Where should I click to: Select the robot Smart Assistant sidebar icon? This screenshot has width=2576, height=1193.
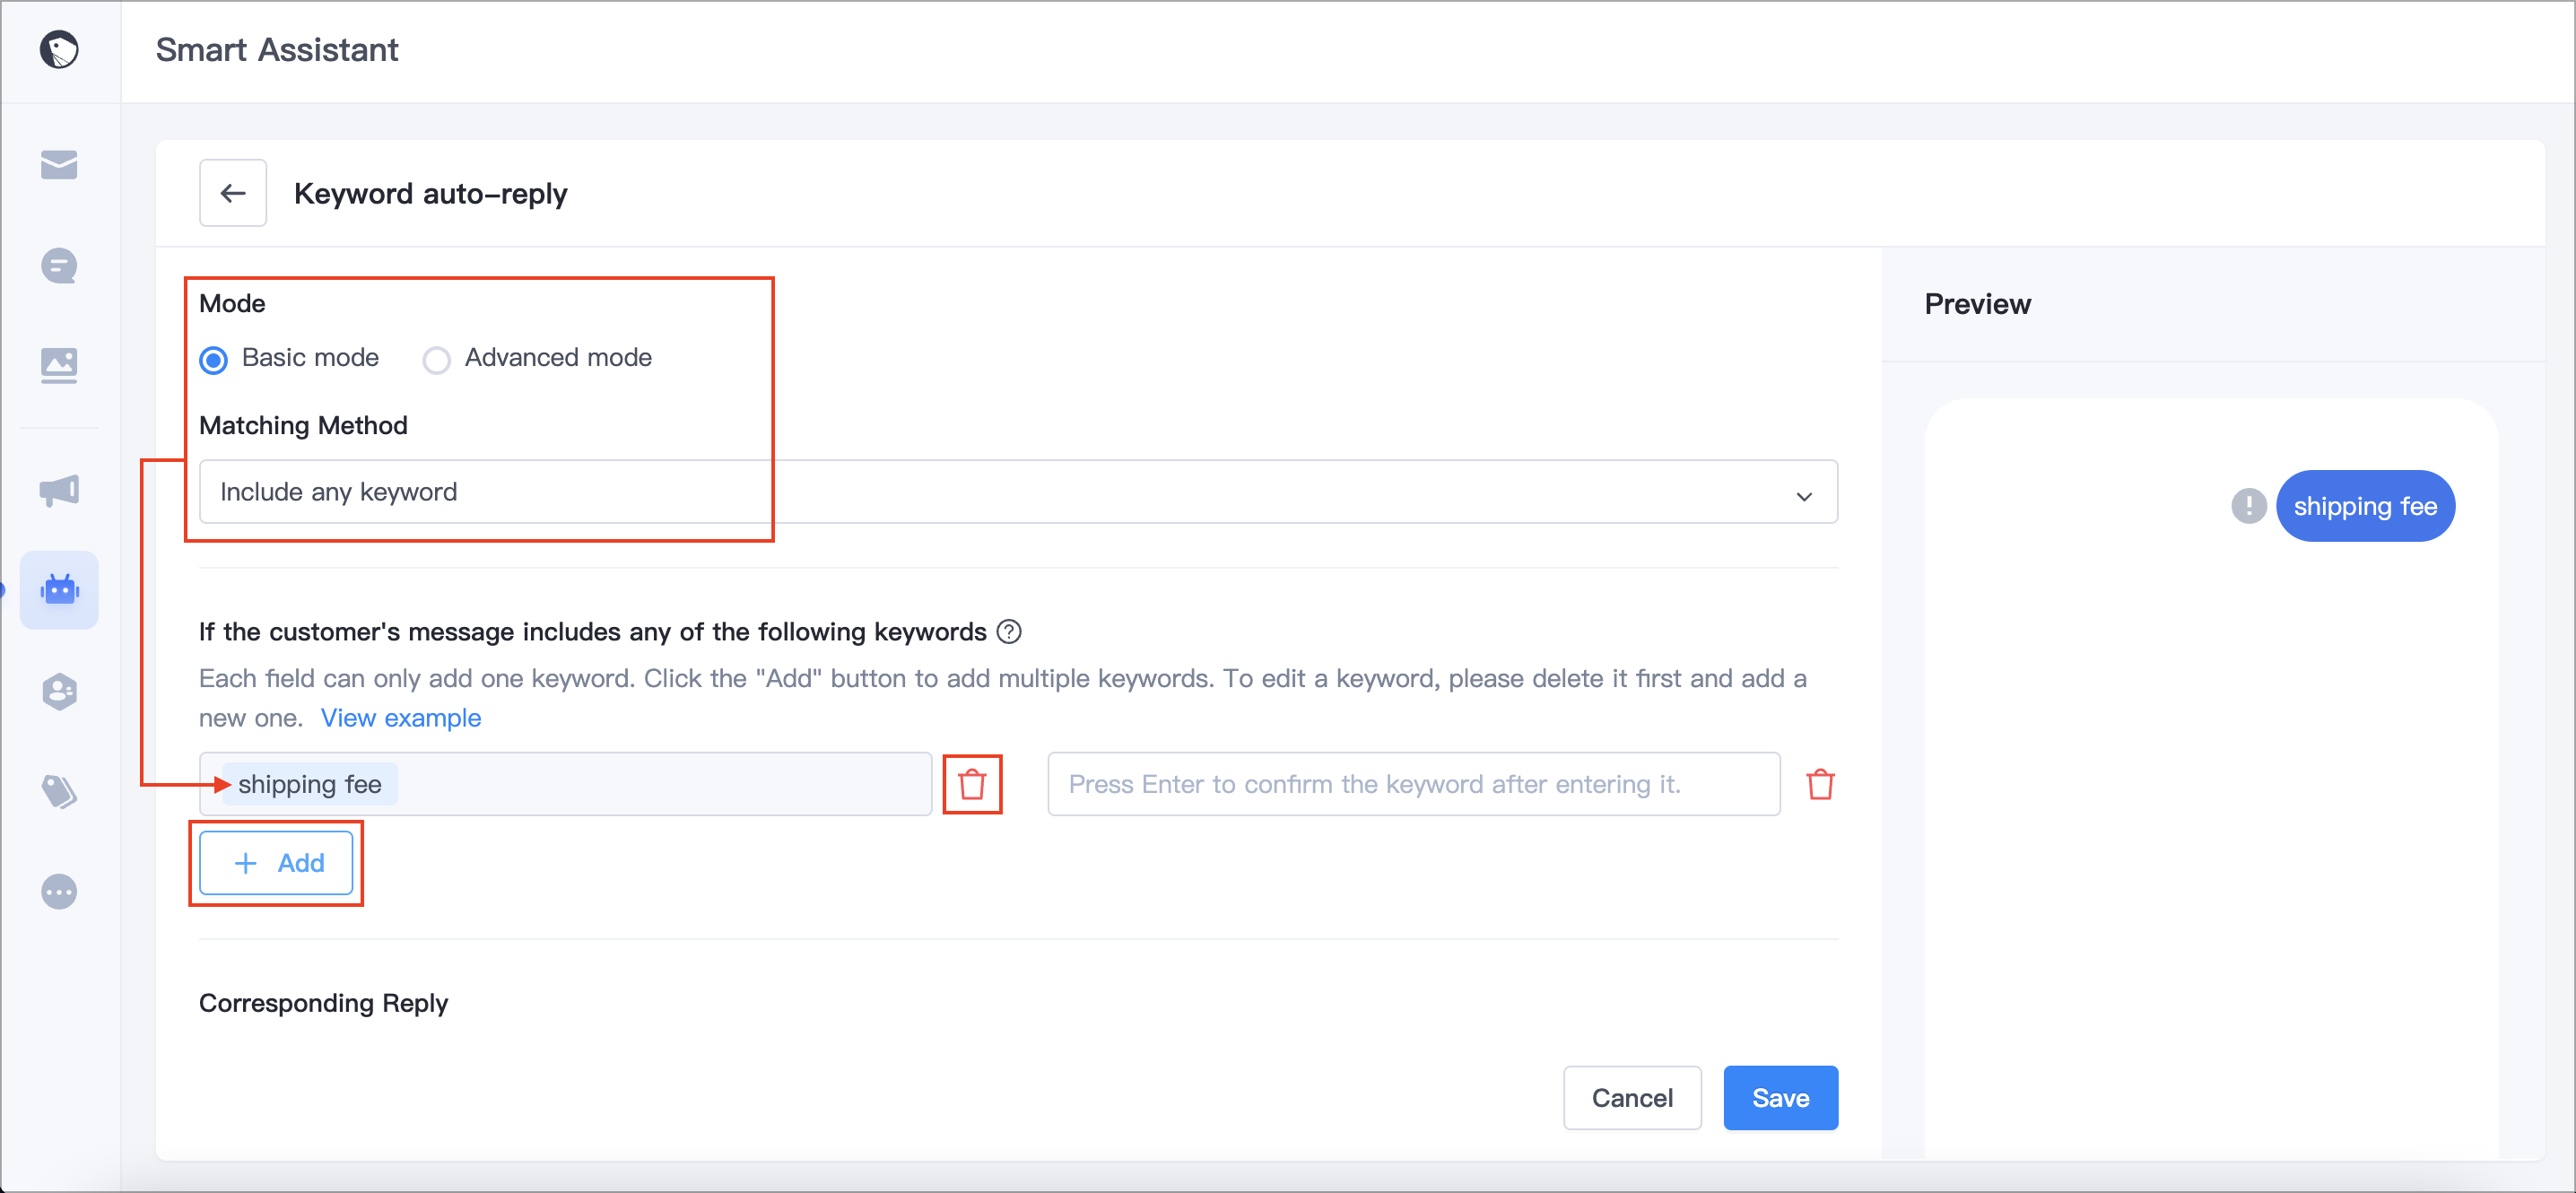pyautogui.click(x=59, y=590)
